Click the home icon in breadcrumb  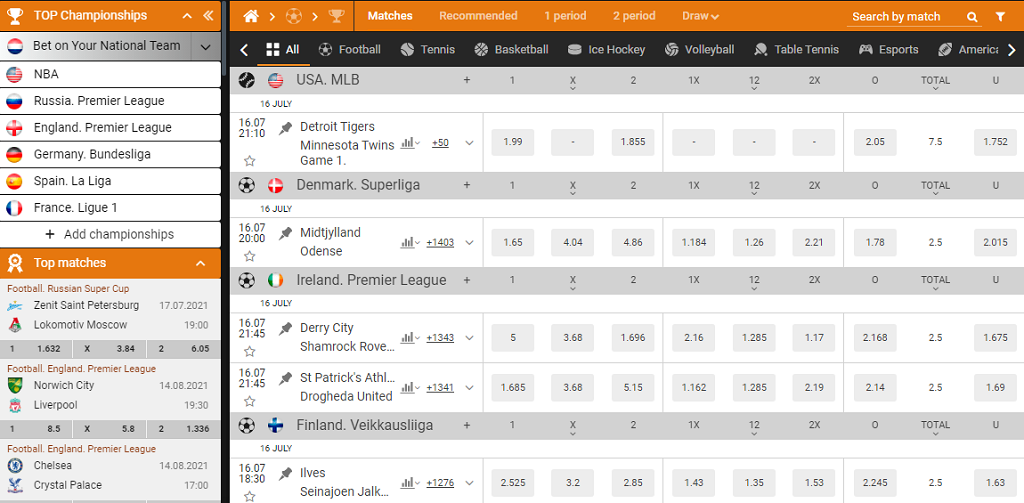pyautogui.click(x=251, y=16)
